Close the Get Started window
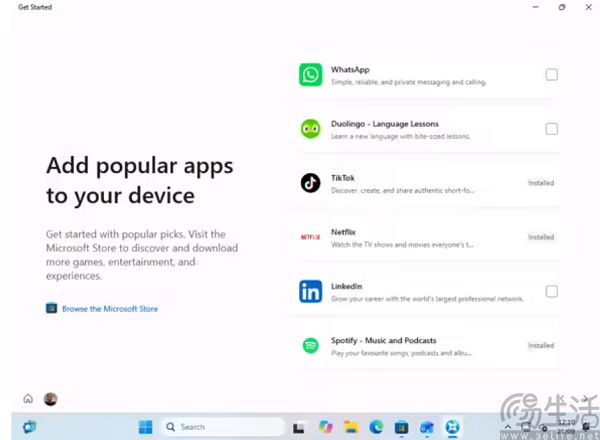Image resolution: width=600 pixels, height=440 pixels. pos(588,7)
